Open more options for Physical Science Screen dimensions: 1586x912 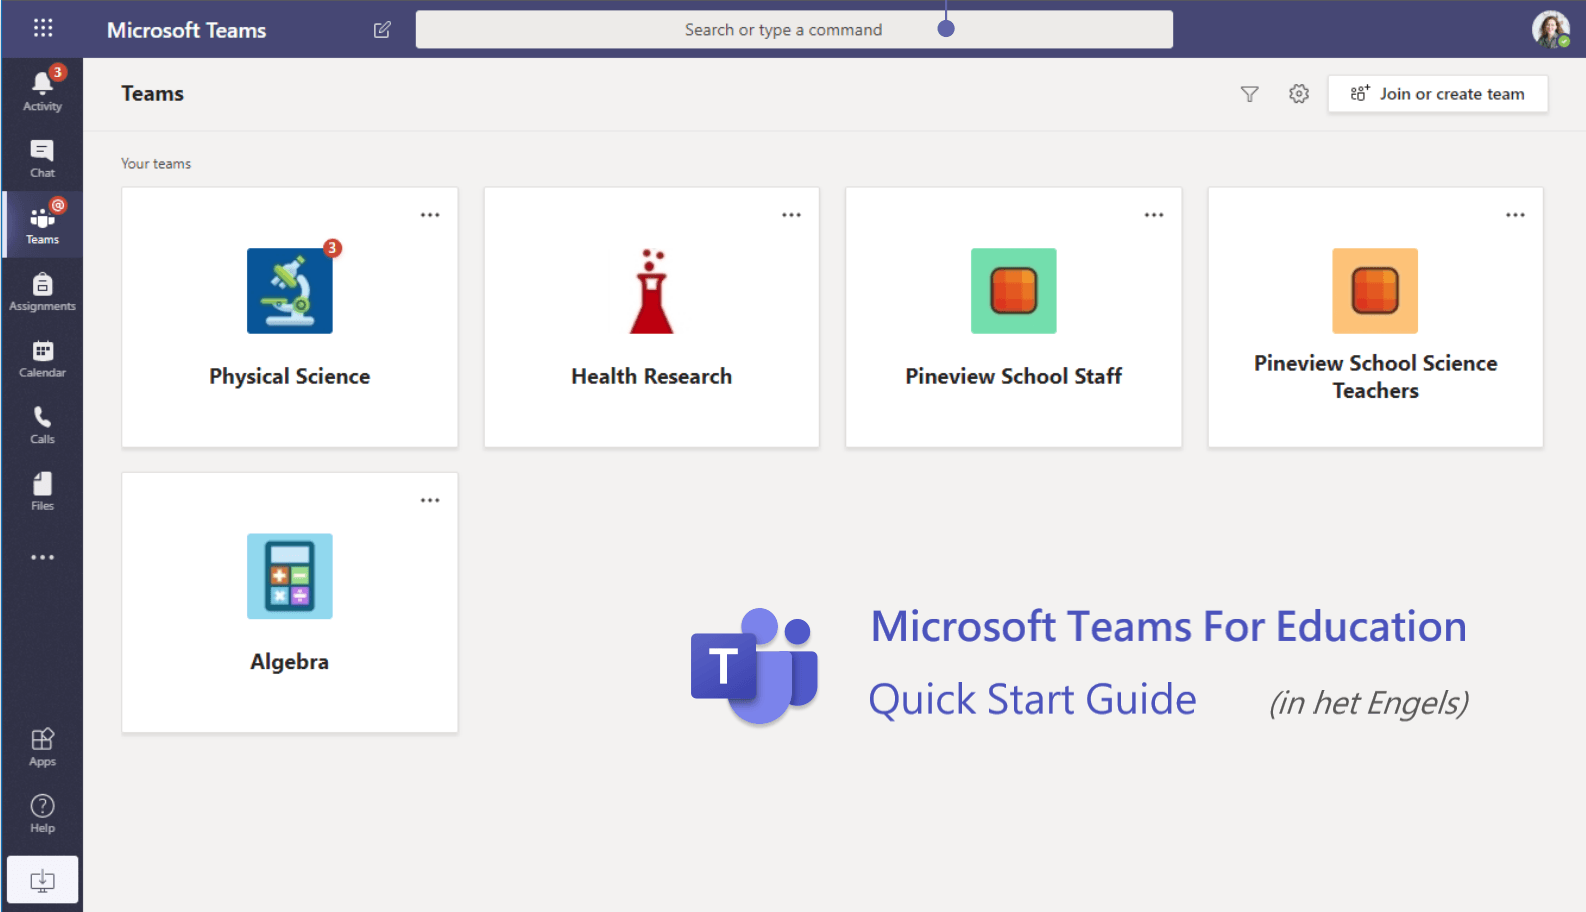[430, 215]
